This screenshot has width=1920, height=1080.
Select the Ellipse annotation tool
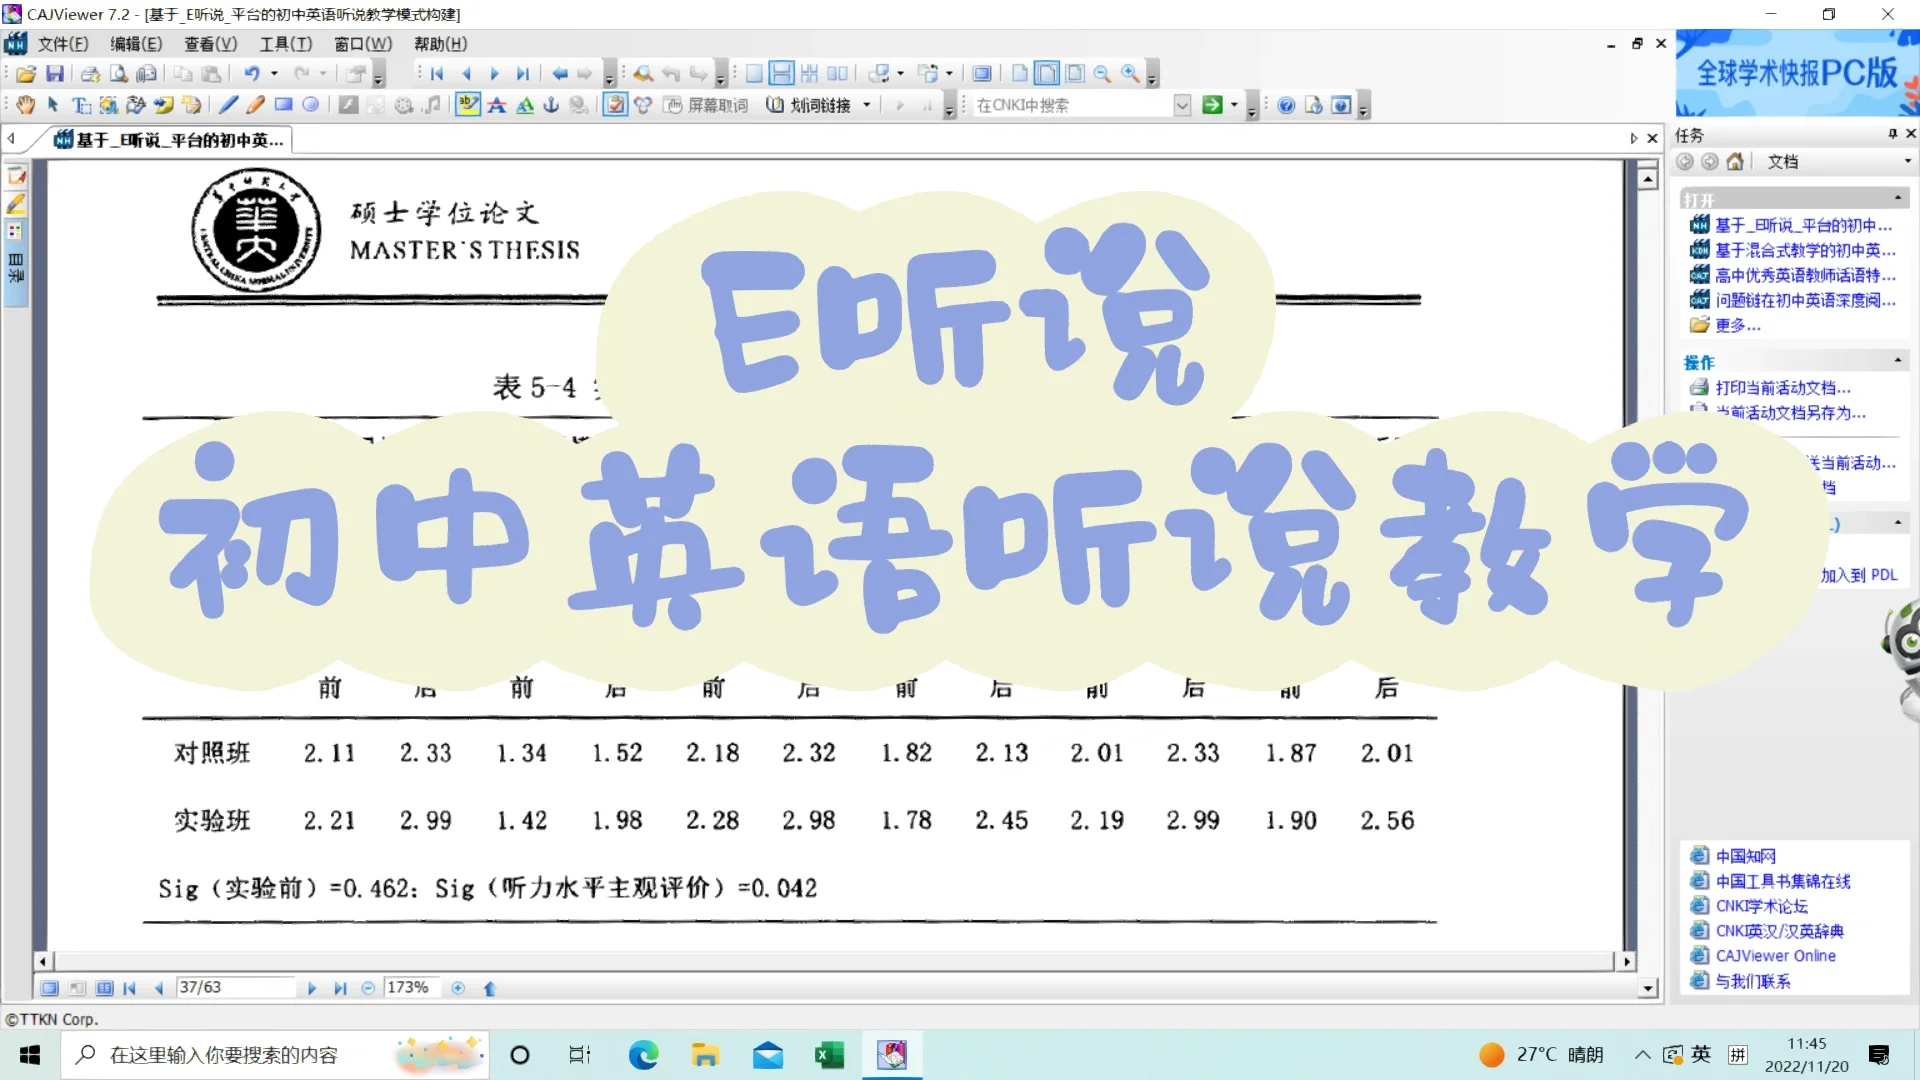pyautogui.click(x=311, y=105)
